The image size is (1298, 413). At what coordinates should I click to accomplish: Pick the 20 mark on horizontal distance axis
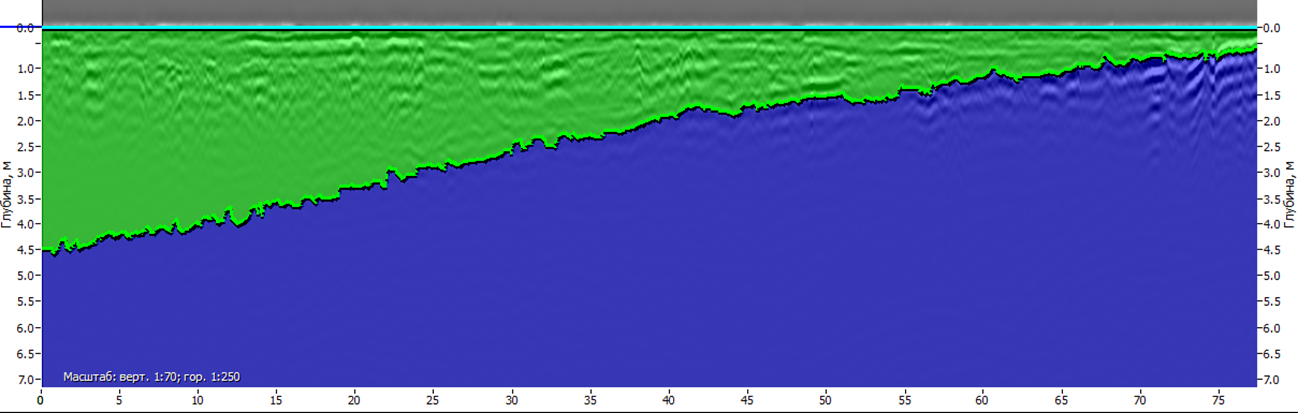[x=354, y=399]
